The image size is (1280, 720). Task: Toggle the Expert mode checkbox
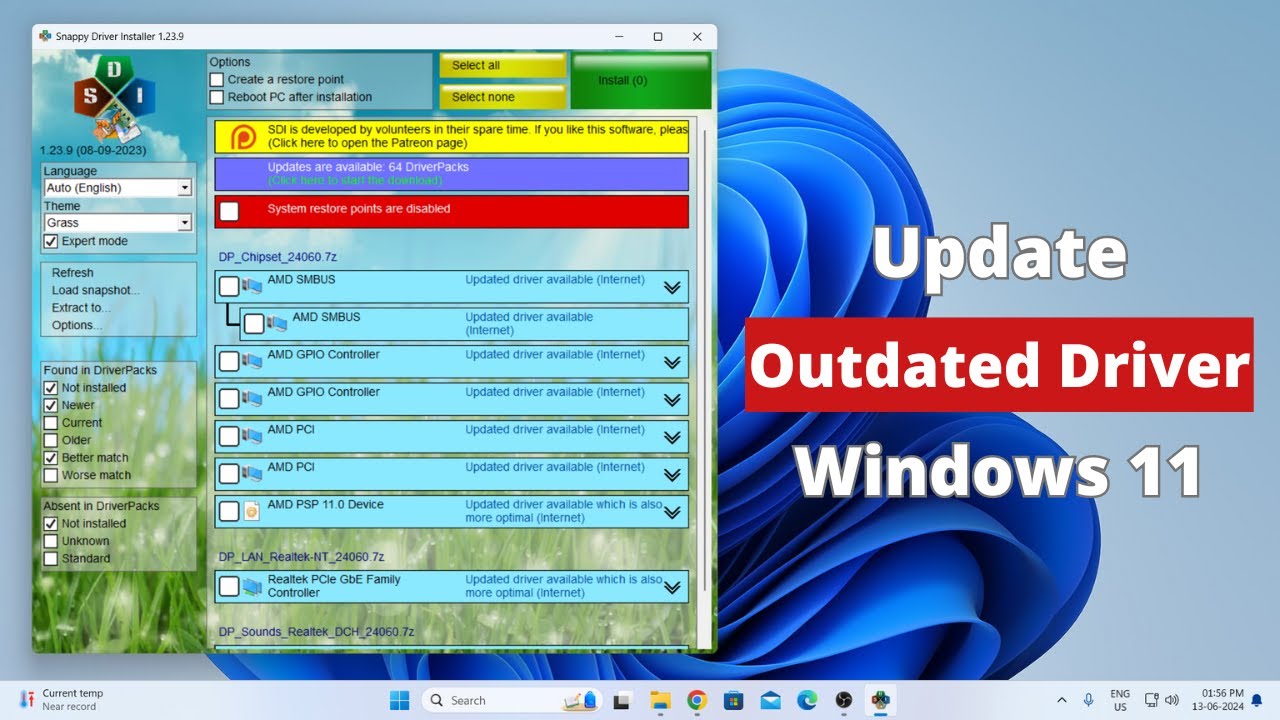click(51, 241)
